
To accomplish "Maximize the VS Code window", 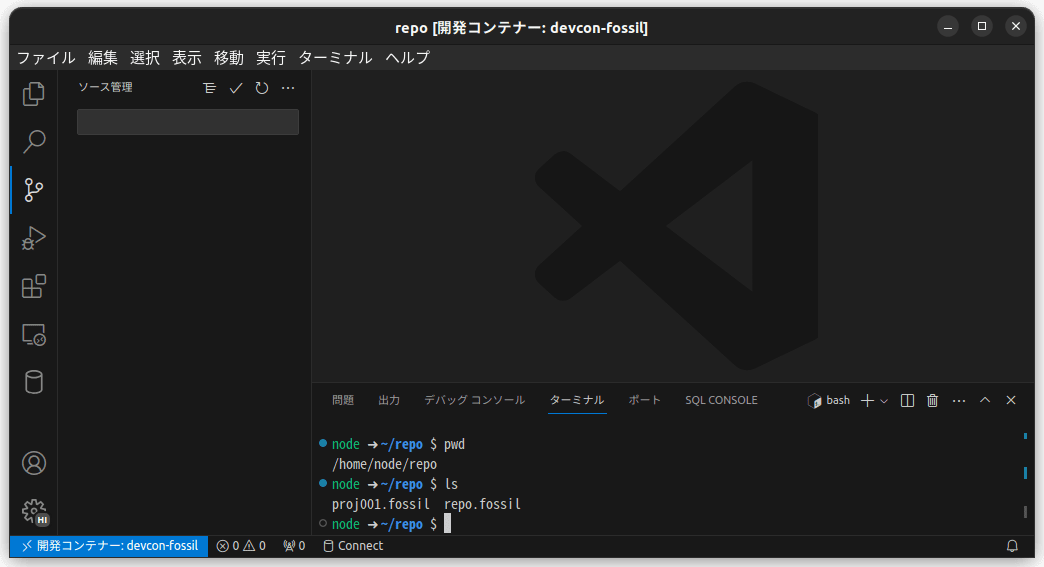I will 981,27.
